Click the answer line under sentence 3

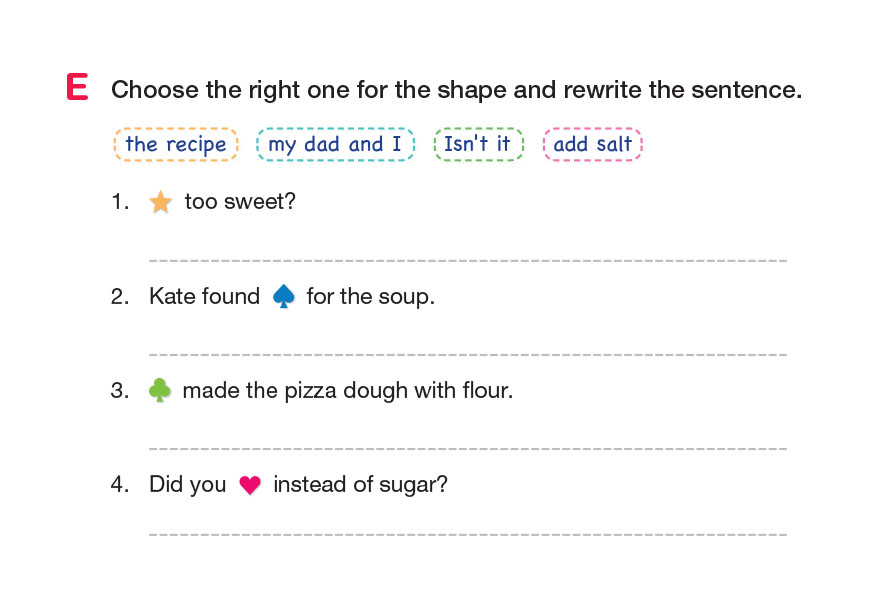467,447
